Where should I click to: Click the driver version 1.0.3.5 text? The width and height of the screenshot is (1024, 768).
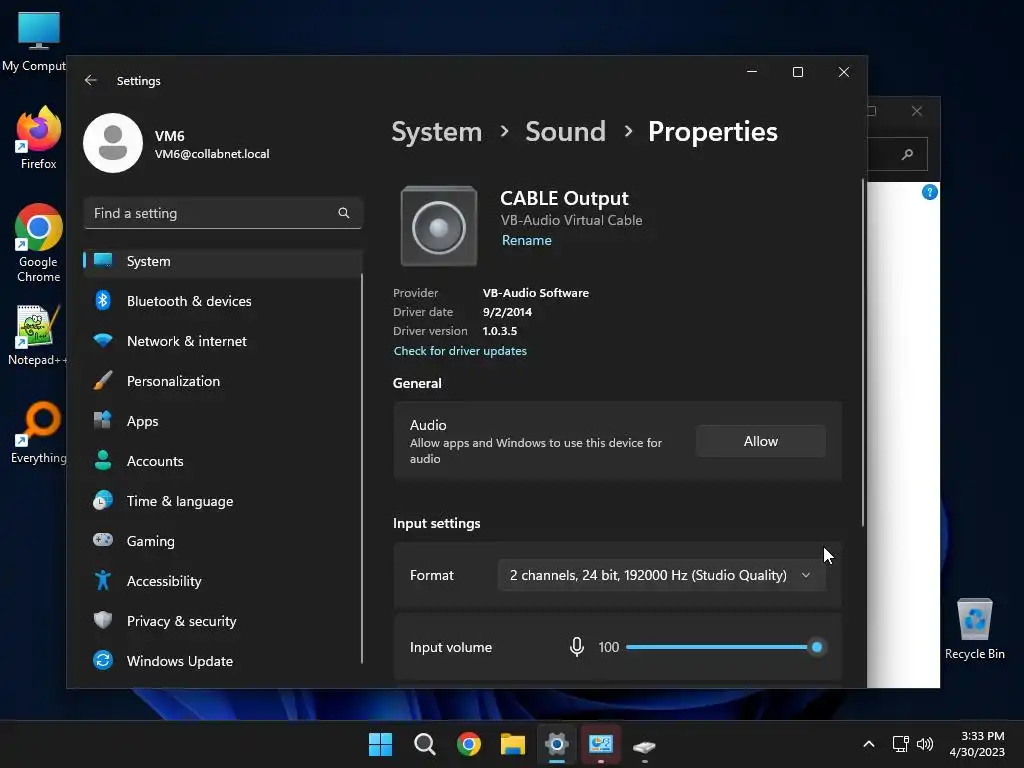[x=500, y=331]
